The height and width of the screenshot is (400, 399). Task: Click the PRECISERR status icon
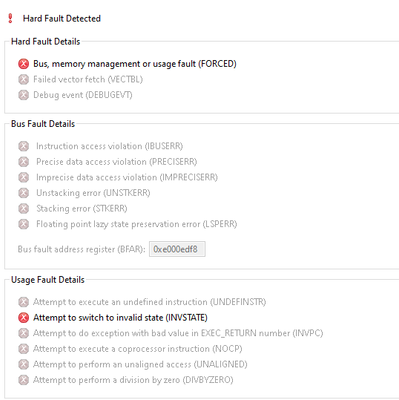(23, 162)
